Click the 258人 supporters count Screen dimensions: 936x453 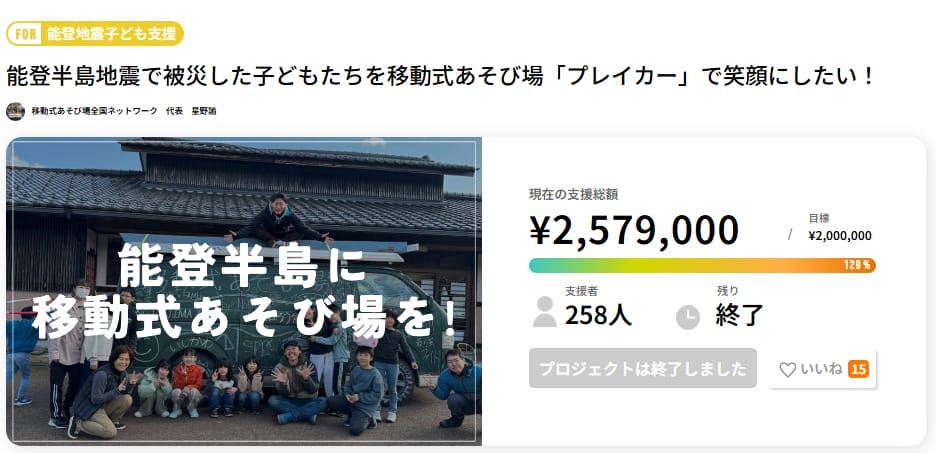point(598,316)
